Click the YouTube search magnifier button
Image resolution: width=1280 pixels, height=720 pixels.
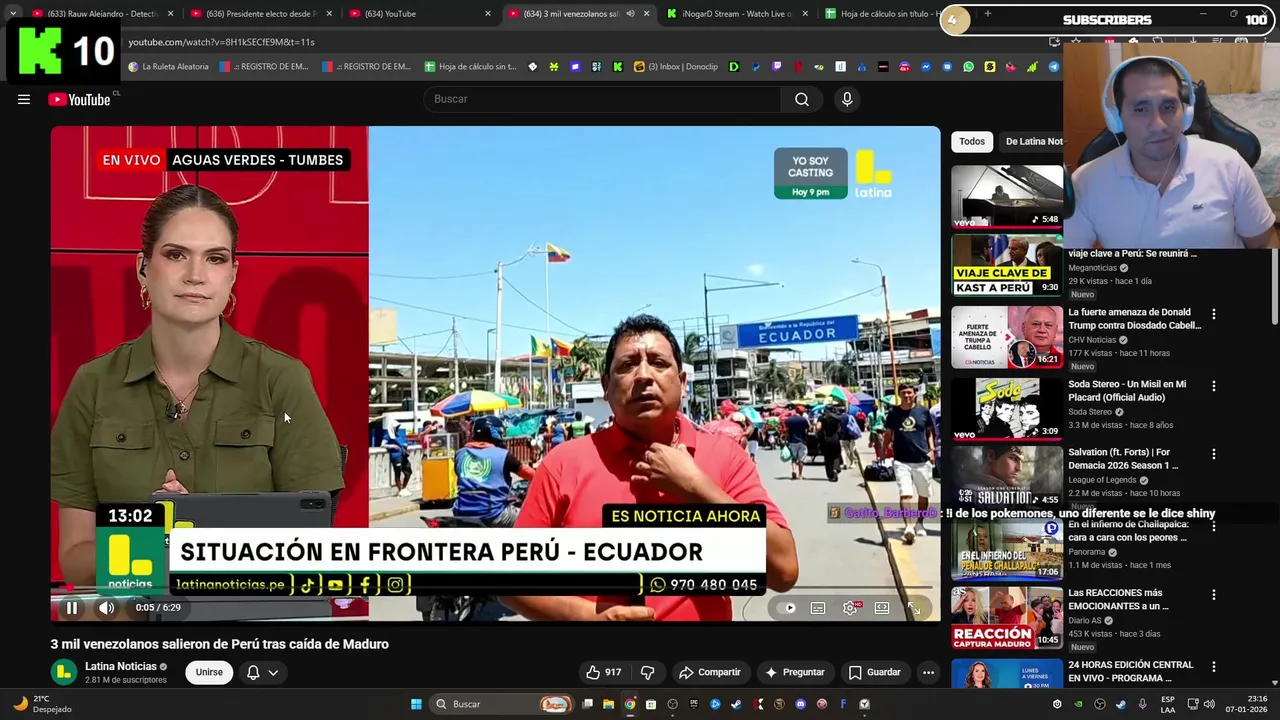(802, 99)
